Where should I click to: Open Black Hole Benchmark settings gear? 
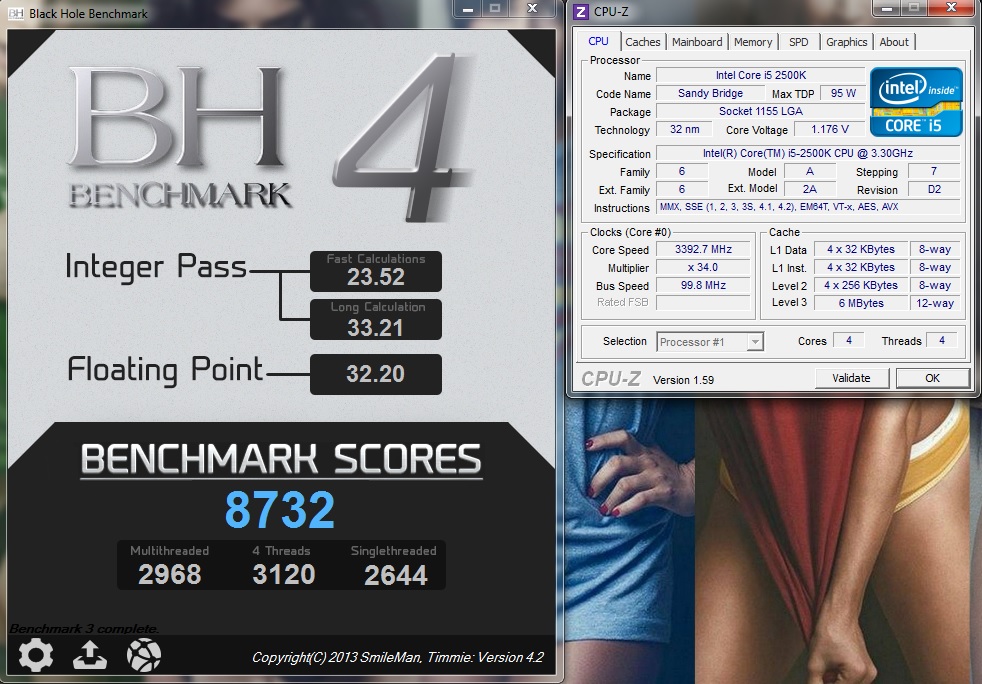tap(36, 656)
